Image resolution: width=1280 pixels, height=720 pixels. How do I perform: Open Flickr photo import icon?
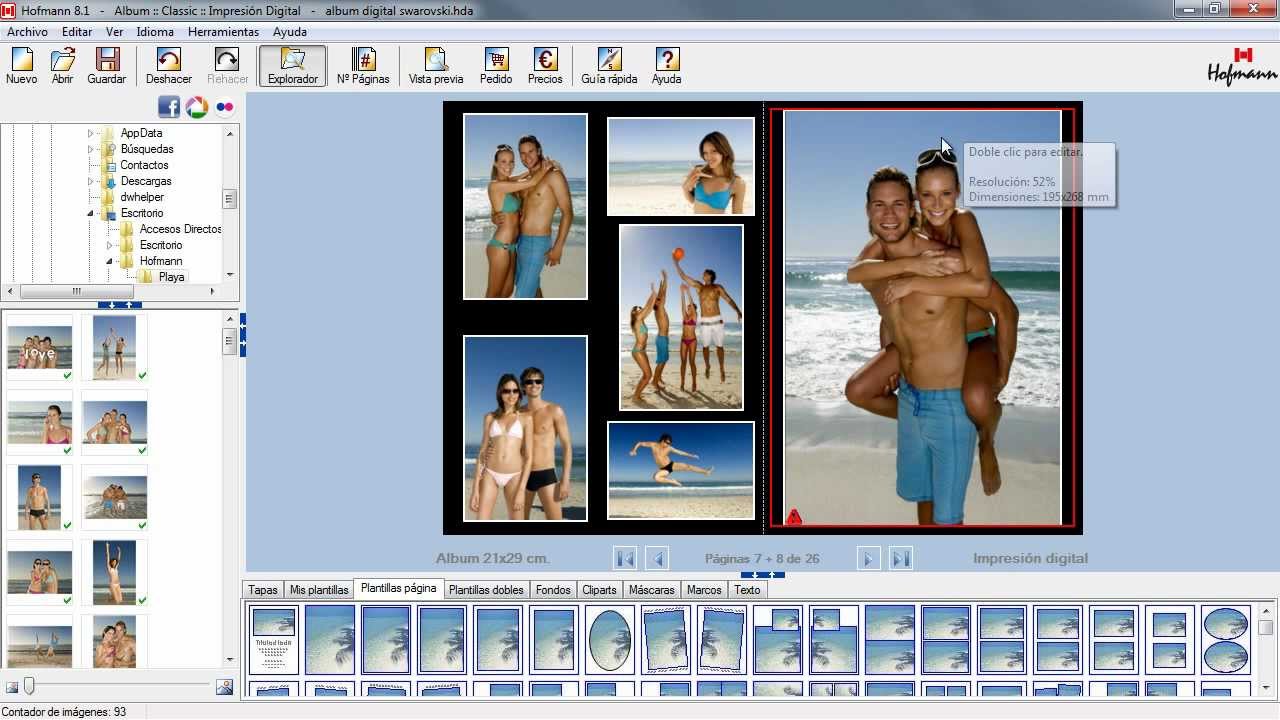click(225, 107)
